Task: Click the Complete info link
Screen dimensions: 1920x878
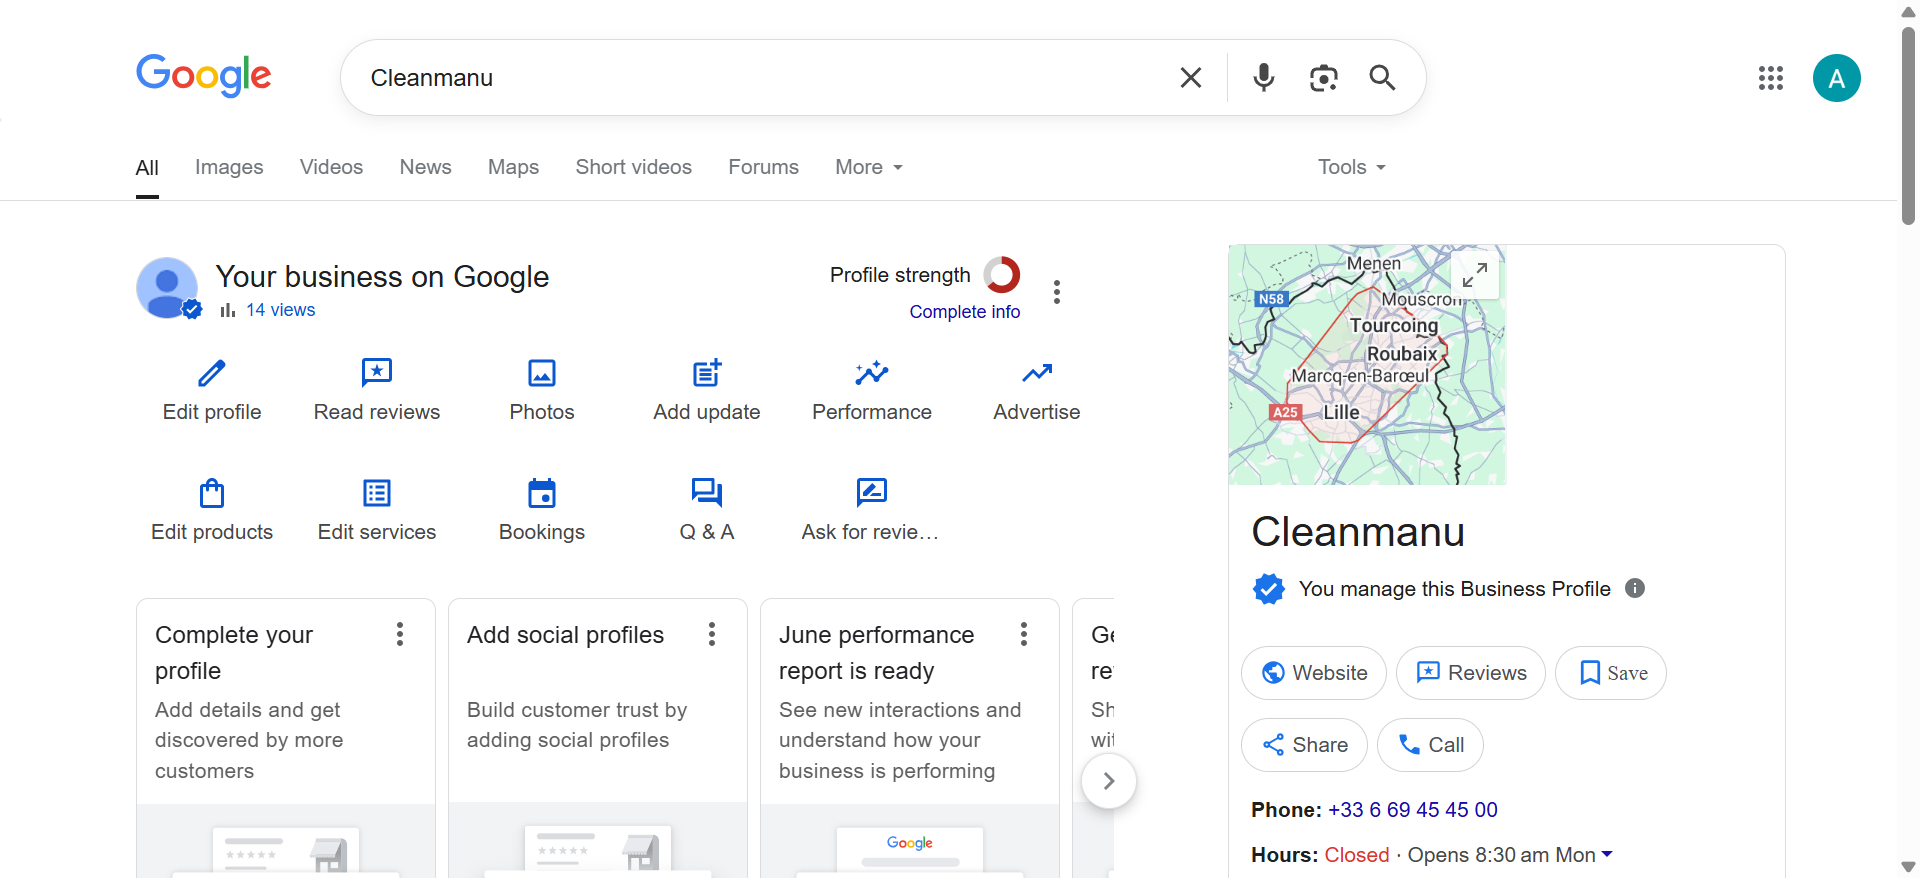Action: [964, 312]
